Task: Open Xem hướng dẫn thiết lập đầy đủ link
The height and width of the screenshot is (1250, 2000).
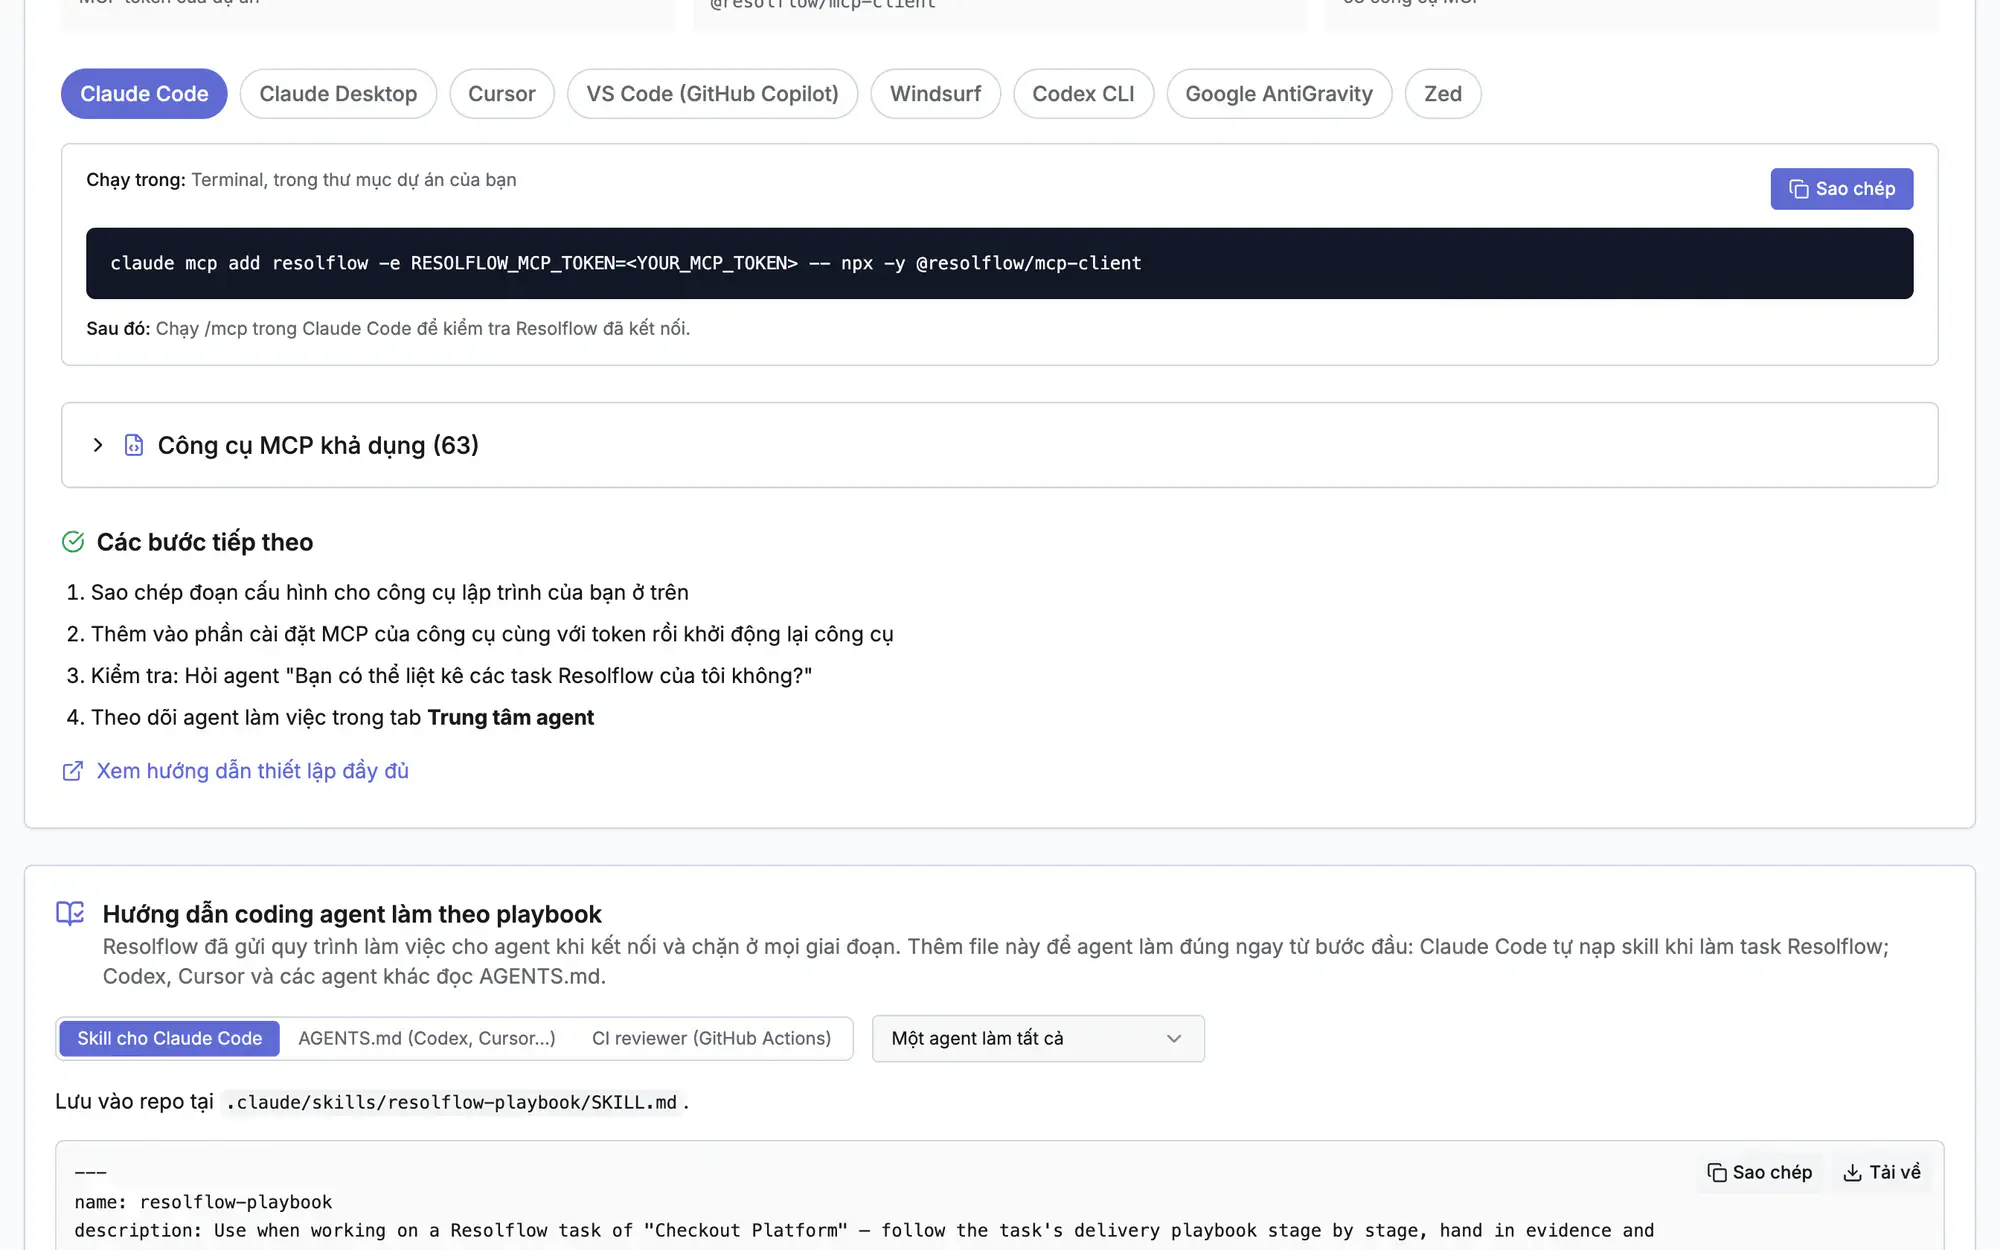Action: [x=252, y=771]
